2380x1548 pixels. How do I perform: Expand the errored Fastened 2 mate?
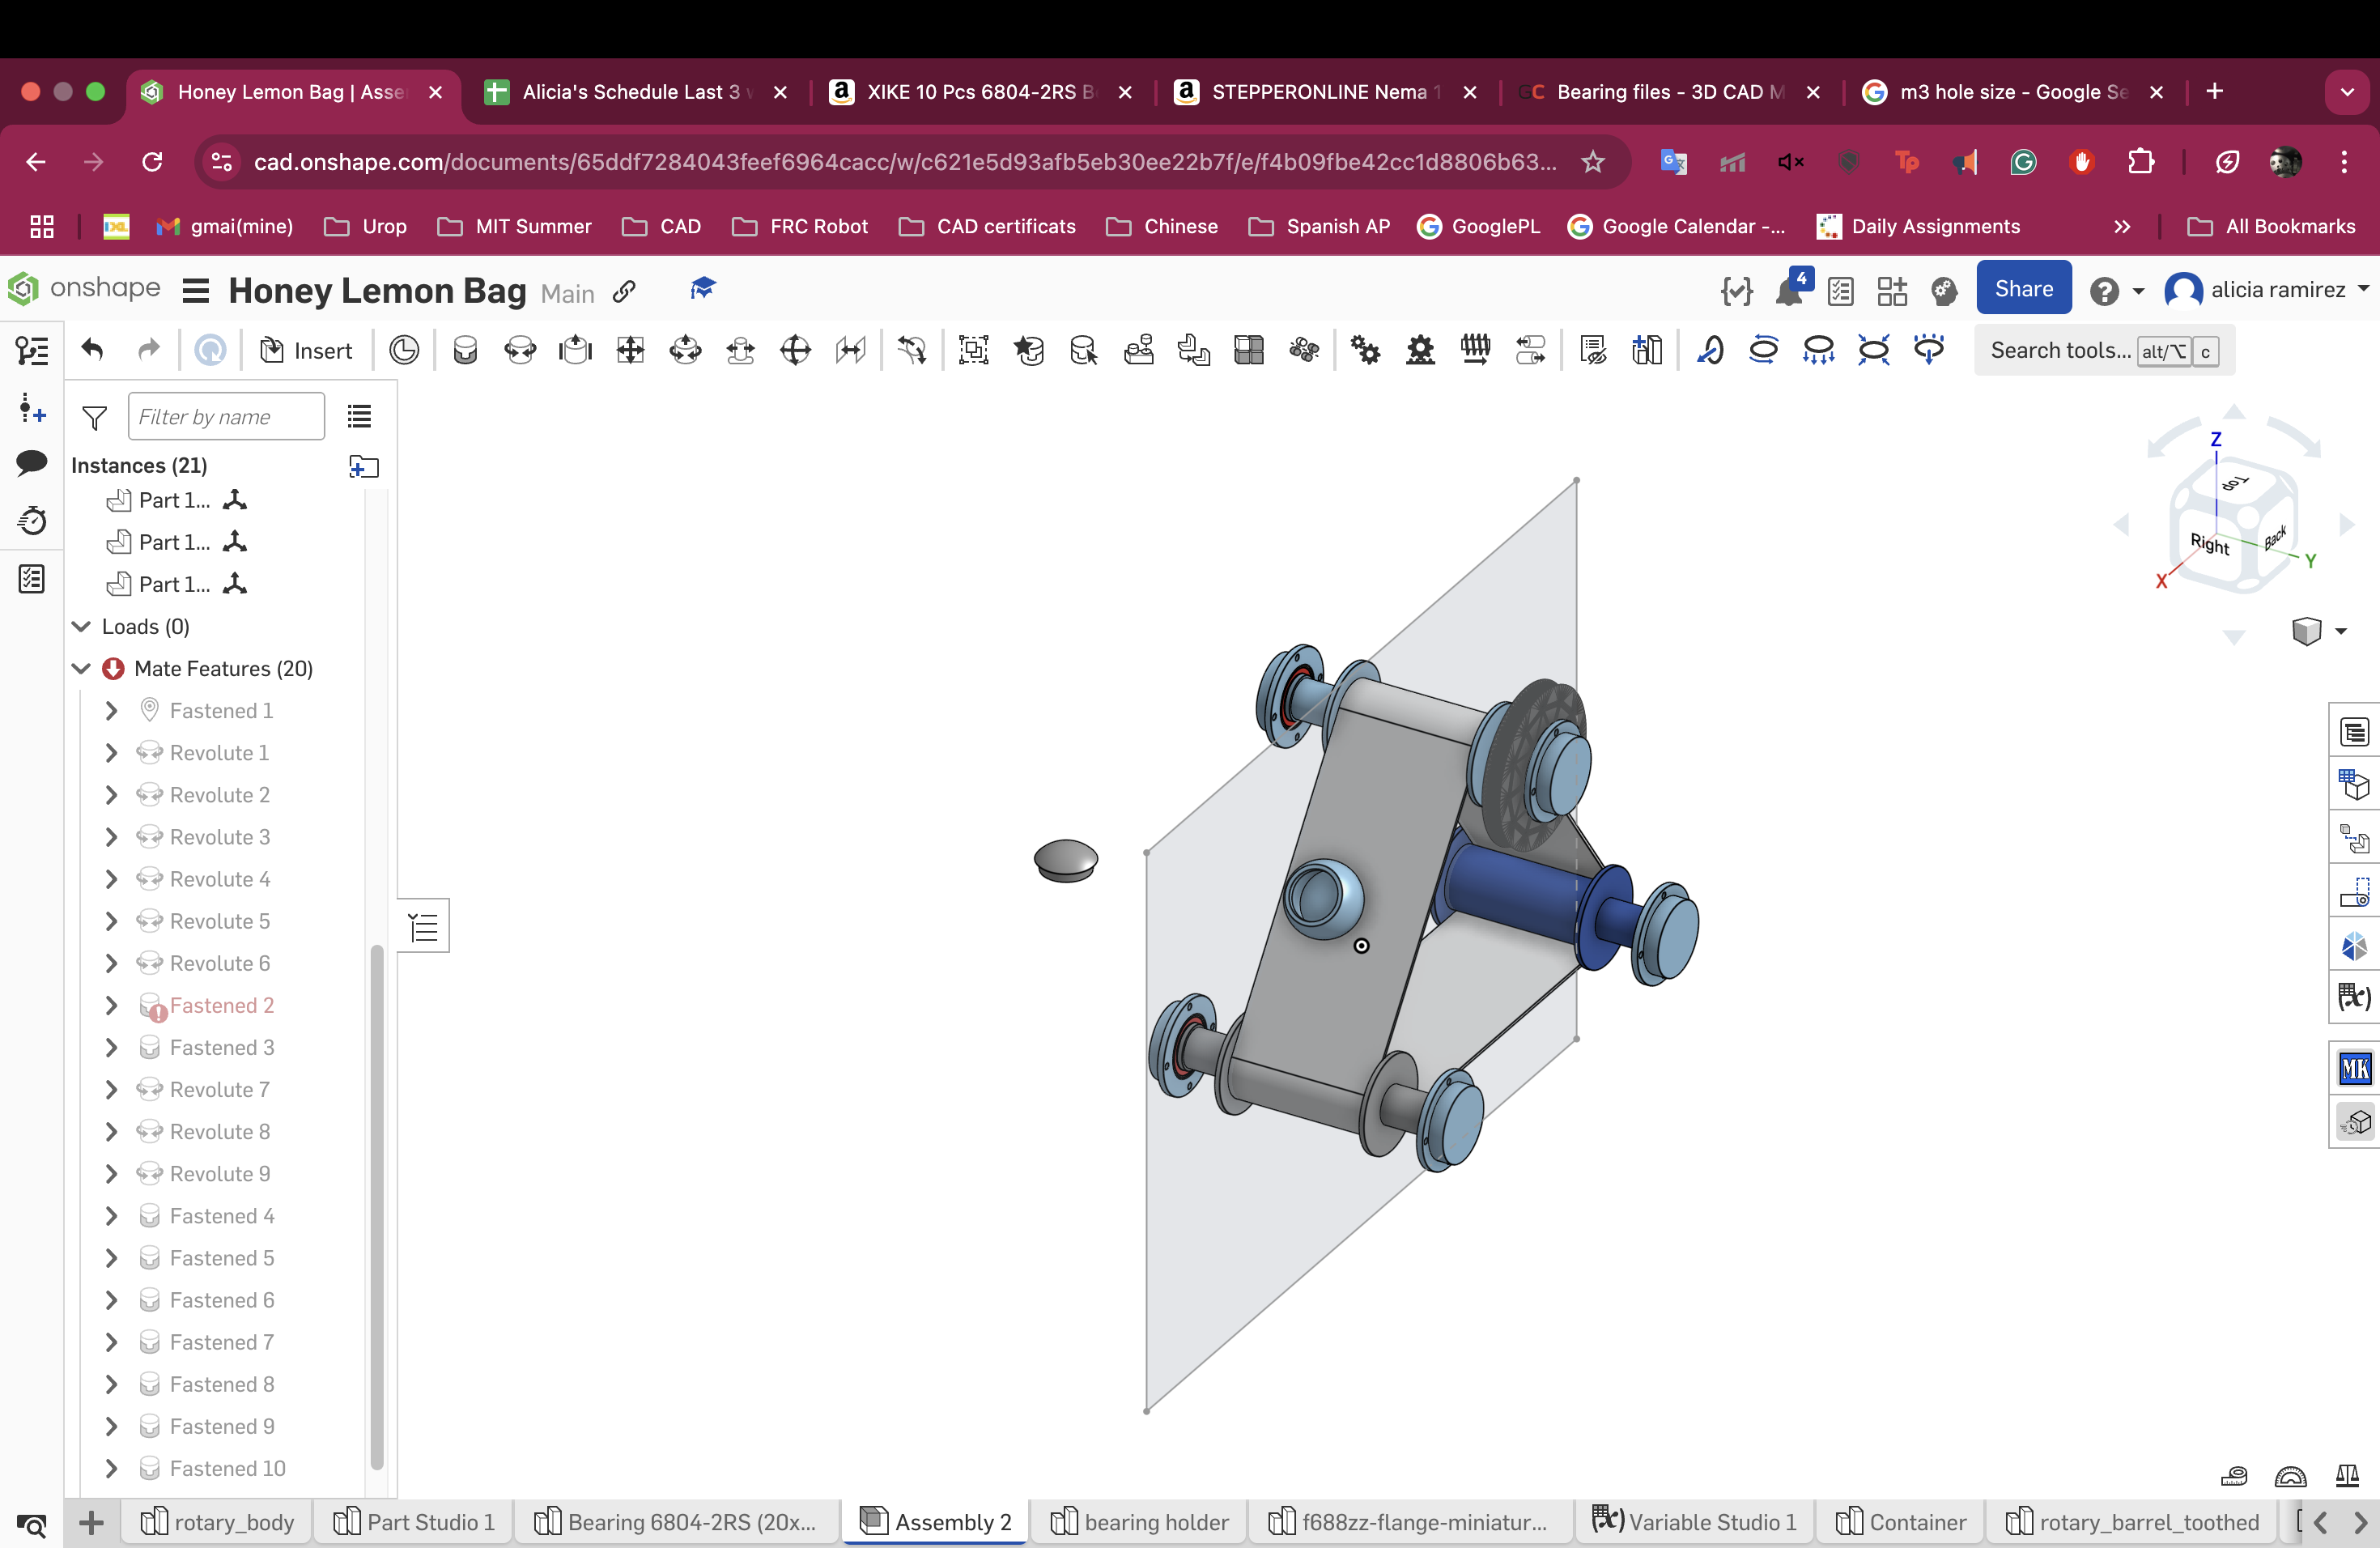[111, 1005]
